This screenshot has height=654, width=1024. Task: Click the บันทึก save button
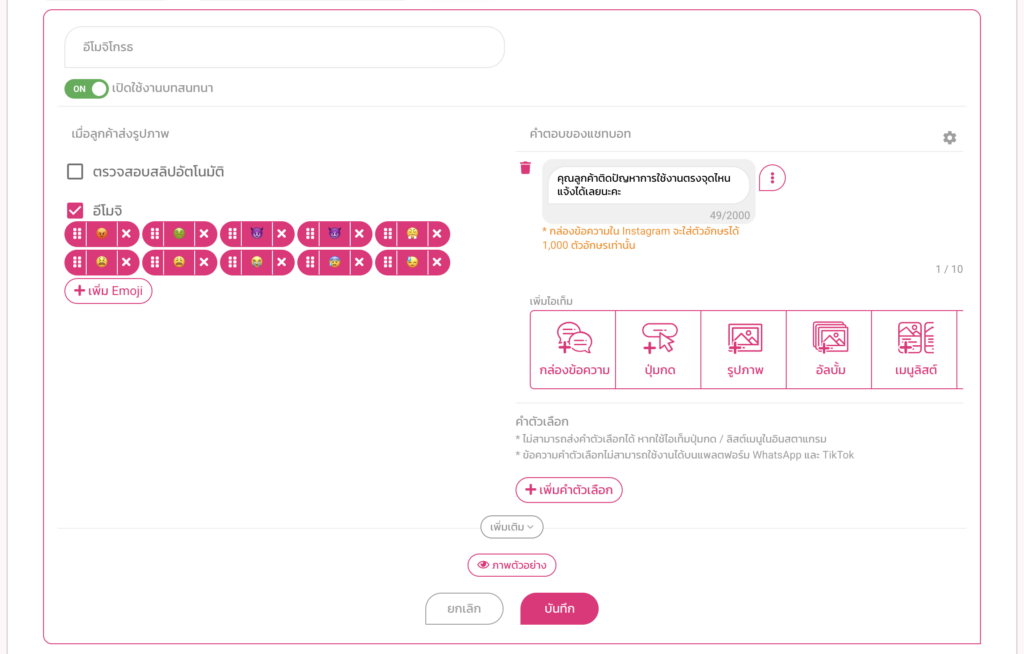(559, 609)
